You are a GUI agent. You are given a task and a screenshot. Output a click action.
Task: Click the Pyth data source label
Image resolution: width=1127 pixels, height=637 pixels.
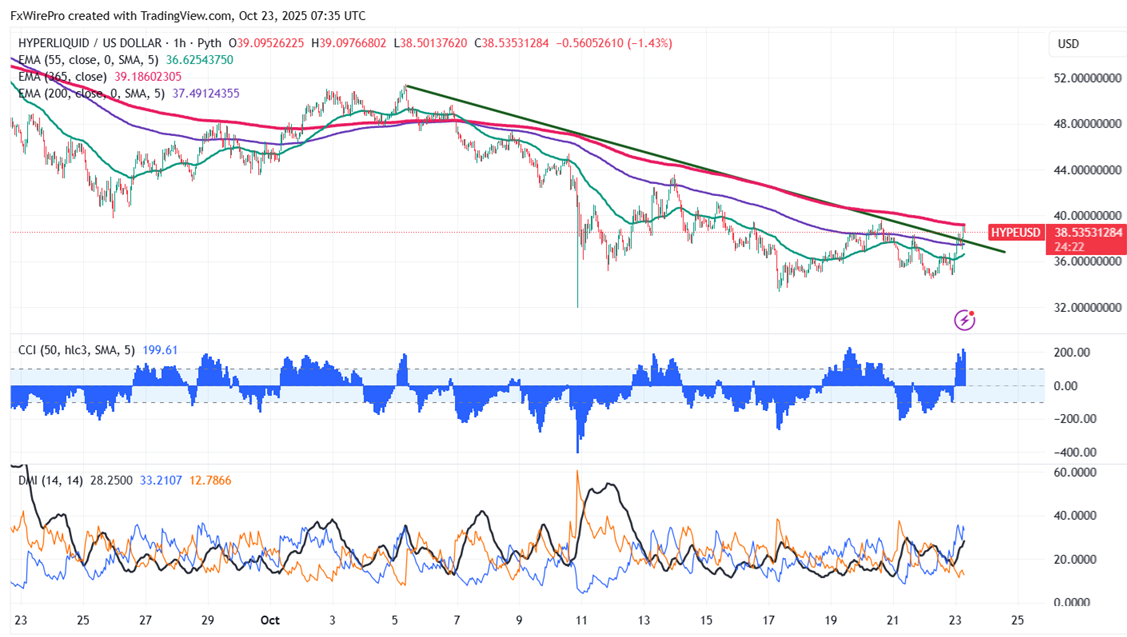[210, 43]
